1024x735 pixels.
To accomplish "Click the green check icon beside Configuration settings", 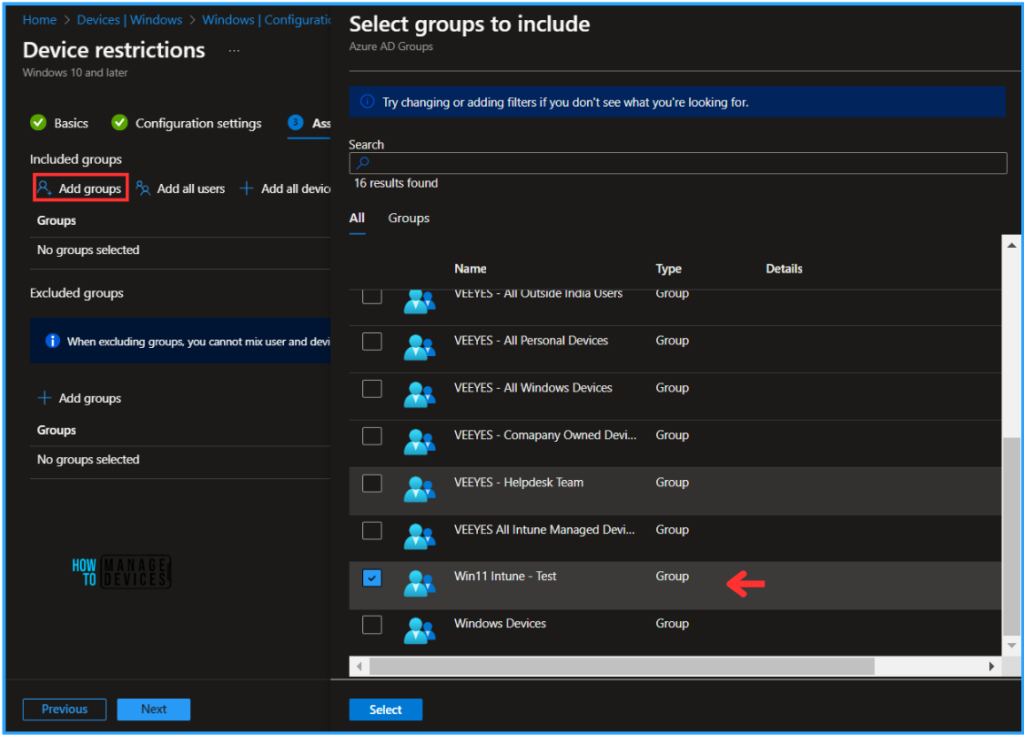I will (120, 122).
